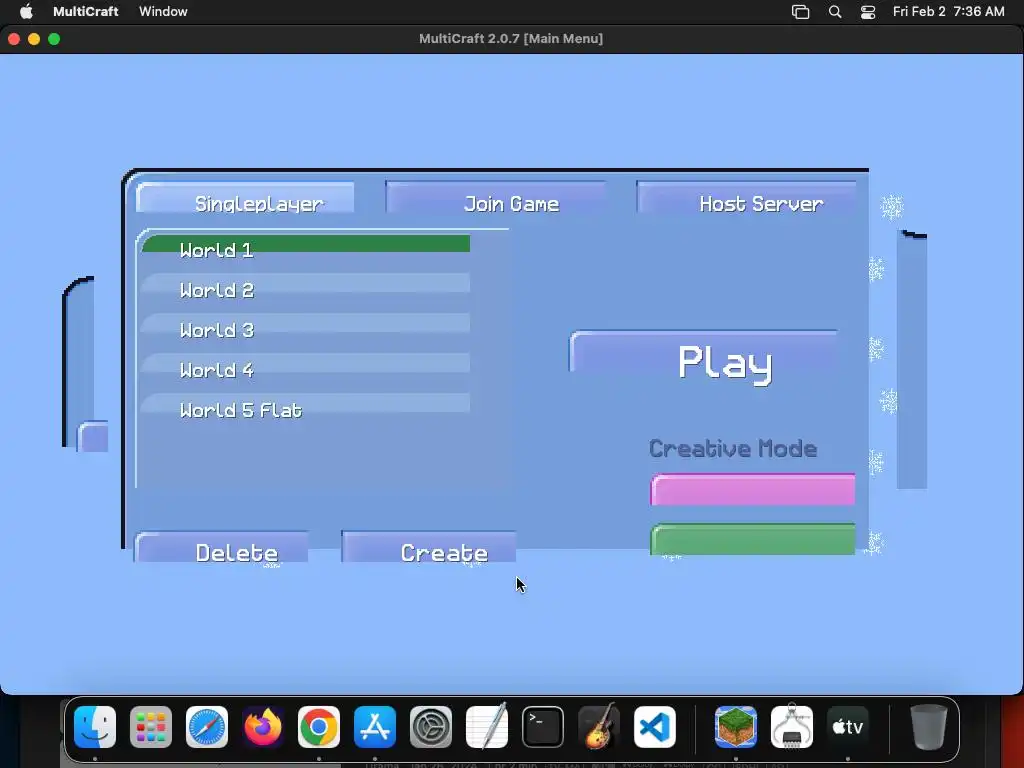The width and height of the screenshot is (1024, 768).
Task: Open the App Store from the dock
Action: coord(375,727)
